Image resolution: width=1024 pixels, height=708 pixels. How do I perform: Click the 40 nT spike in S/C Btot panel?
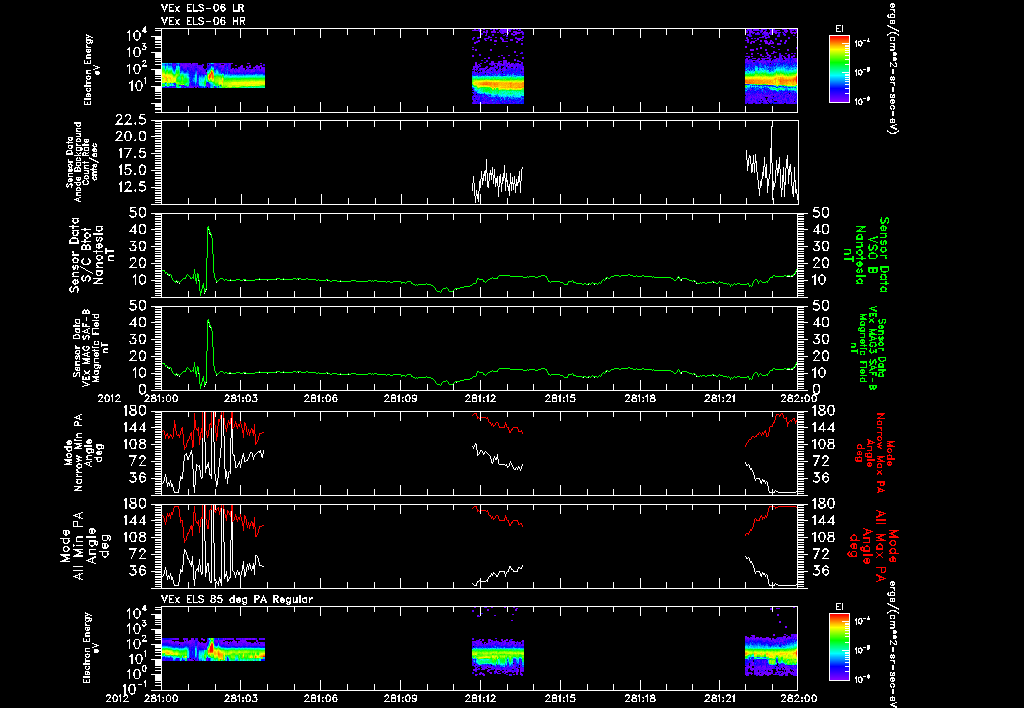210,255
